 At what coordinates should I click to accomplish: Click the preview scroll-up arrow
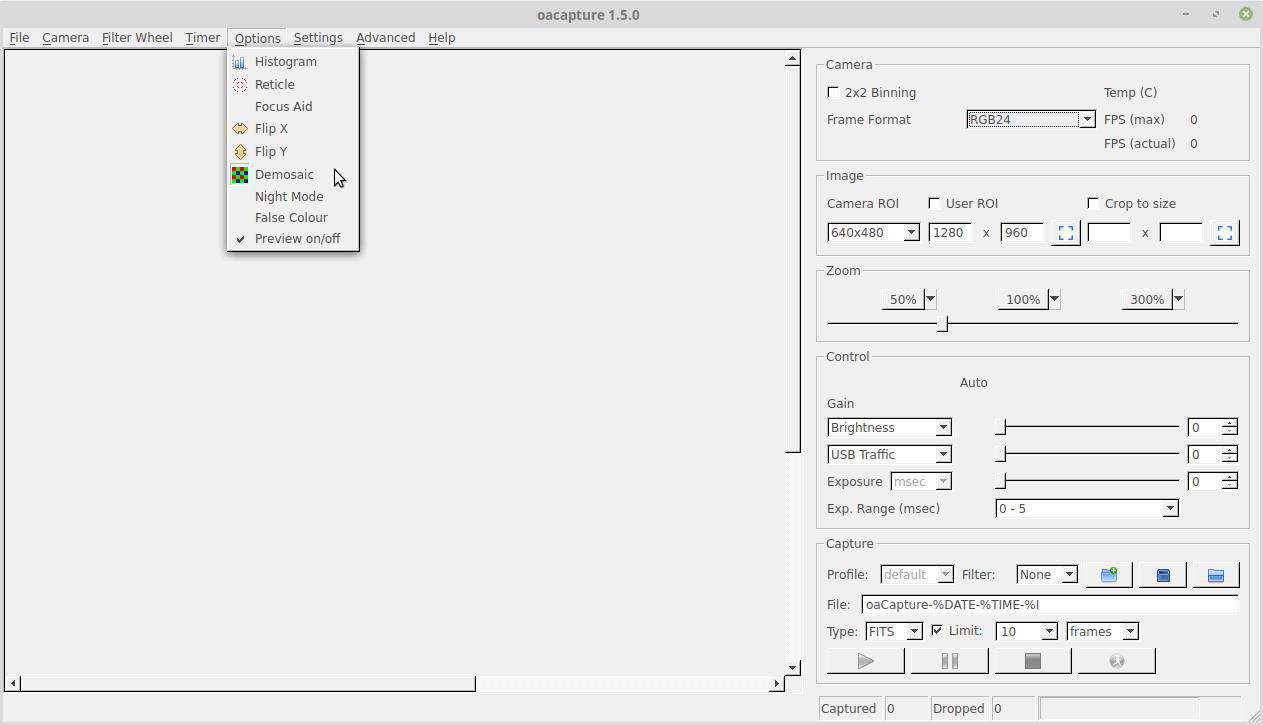coord(793,59)
